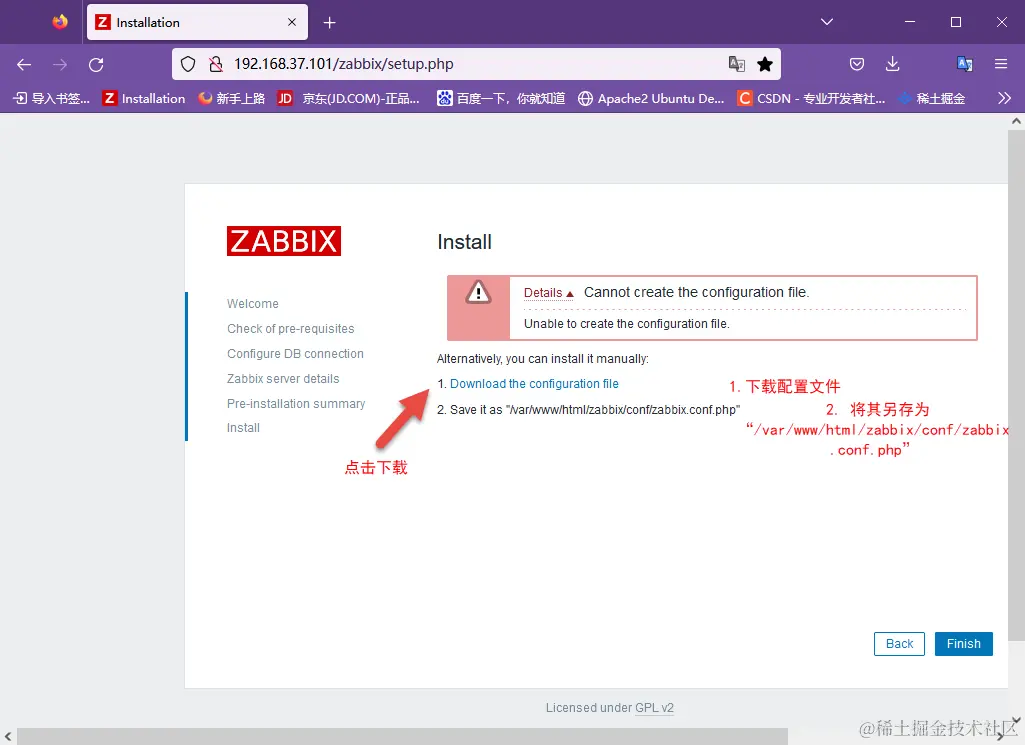Image resolution: width=1025 pixels, height=745 pixels.
Task: Open the Firefox application menu
Action: pyautogui.click(x=1001, y=64)
